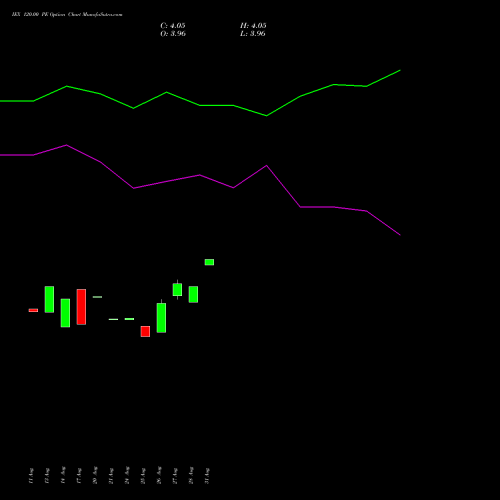Click the 11 Aug date label

point(31,476)
